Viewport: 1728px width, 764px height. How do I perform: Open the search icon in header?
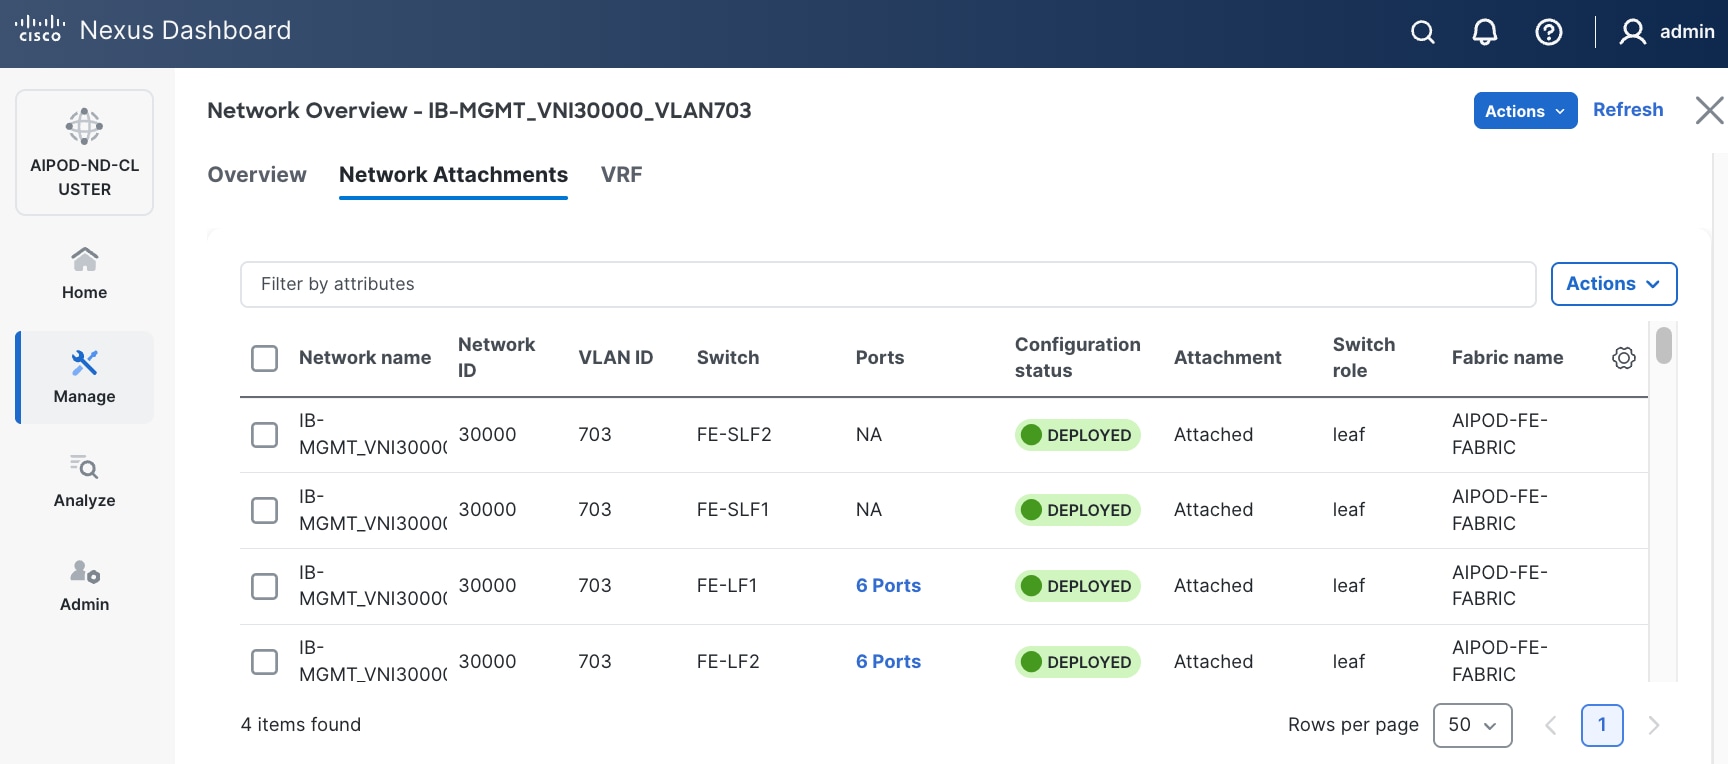[x=1422, y=33]
